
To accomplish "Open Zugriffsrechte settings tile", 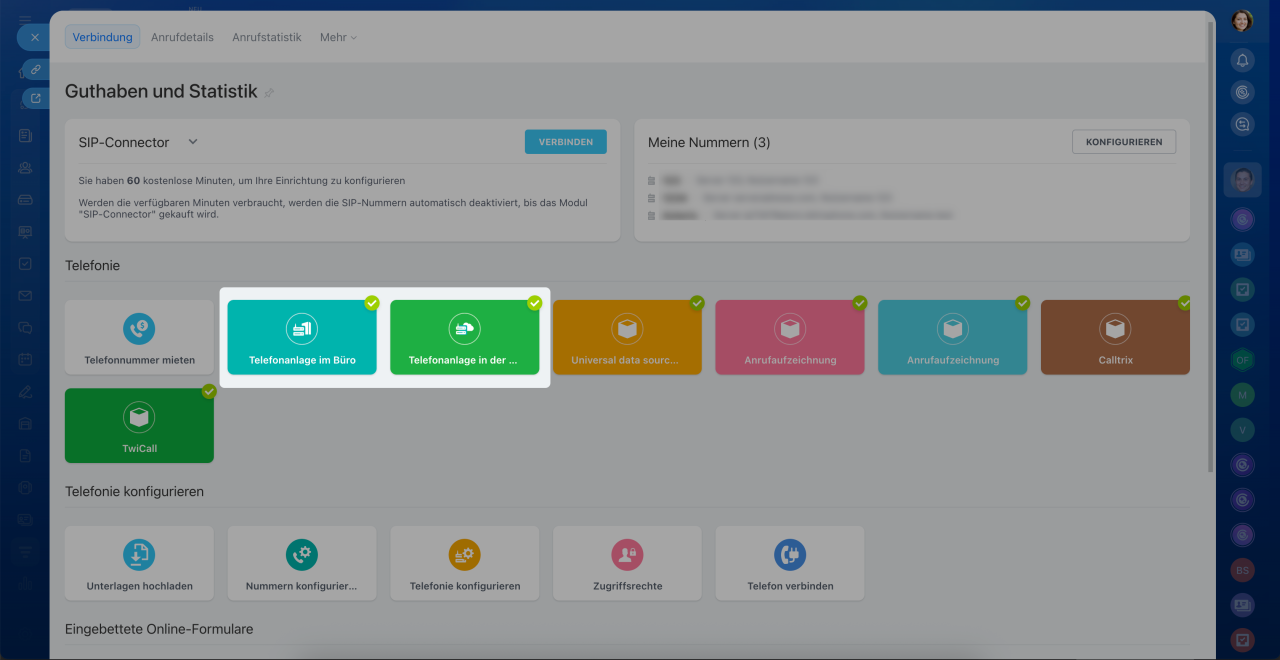I will [627, 564].
